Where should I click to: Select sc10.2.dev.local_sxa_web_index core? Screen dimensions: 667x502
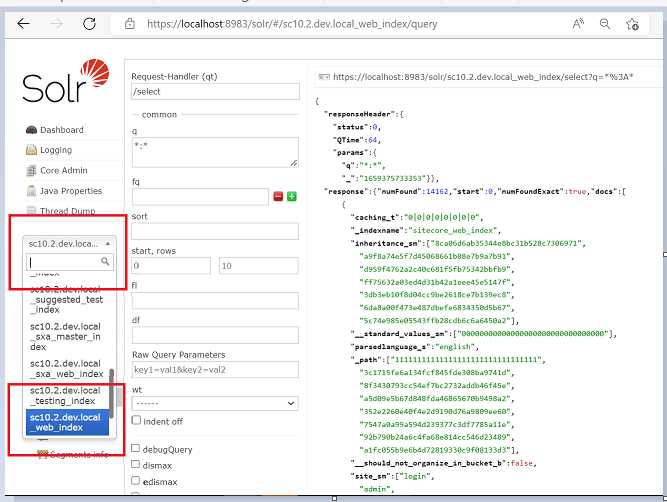point(67,369)
